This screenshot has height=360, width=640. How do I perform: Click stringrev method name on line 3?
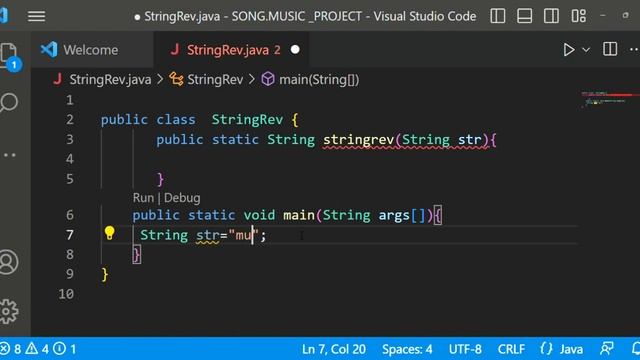click(358, 140)
